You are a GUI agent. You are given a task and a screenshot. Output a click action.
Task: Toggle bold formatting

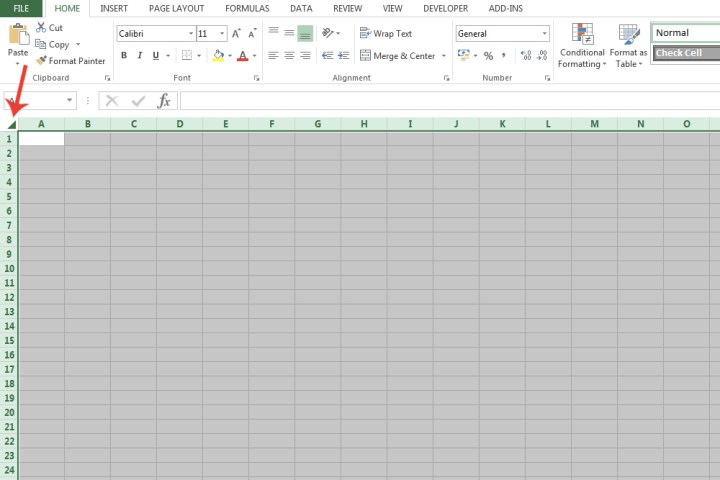[x=124, y=56]
